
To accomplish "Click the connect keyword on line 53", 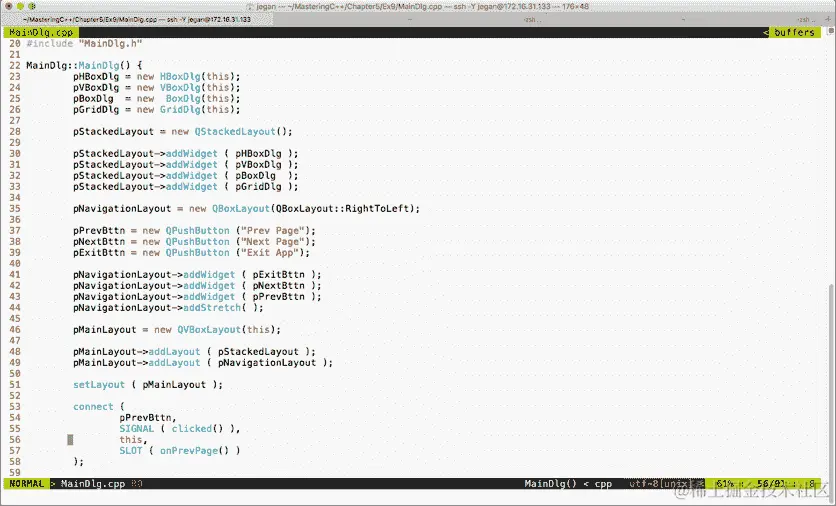I will click(x=93, y=407).
